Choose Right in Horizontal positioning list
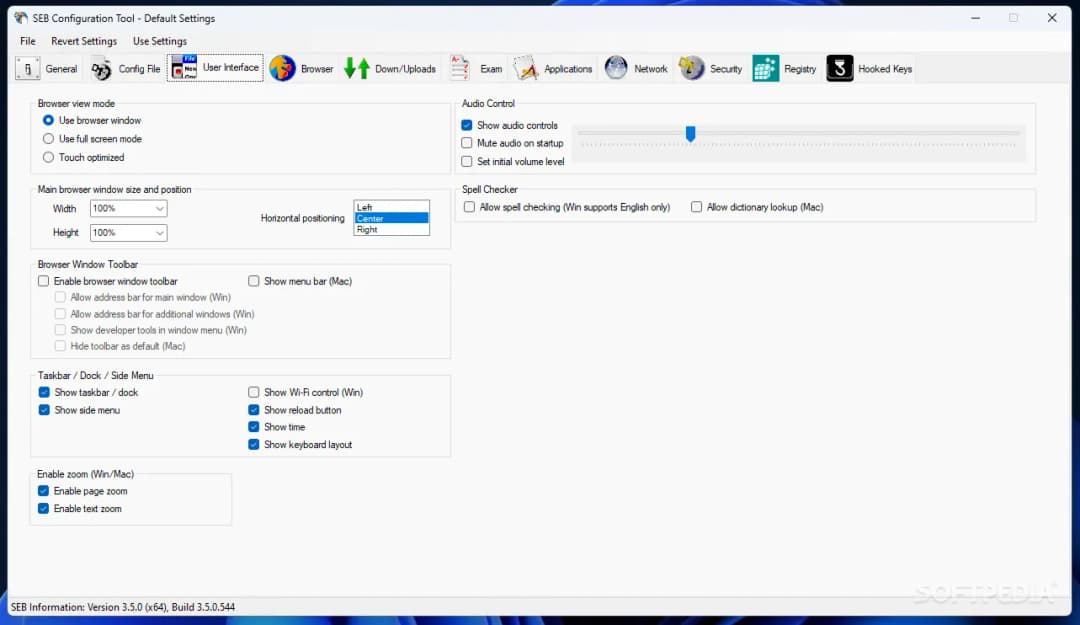1080x625 pixels. (x=391, y=229)
